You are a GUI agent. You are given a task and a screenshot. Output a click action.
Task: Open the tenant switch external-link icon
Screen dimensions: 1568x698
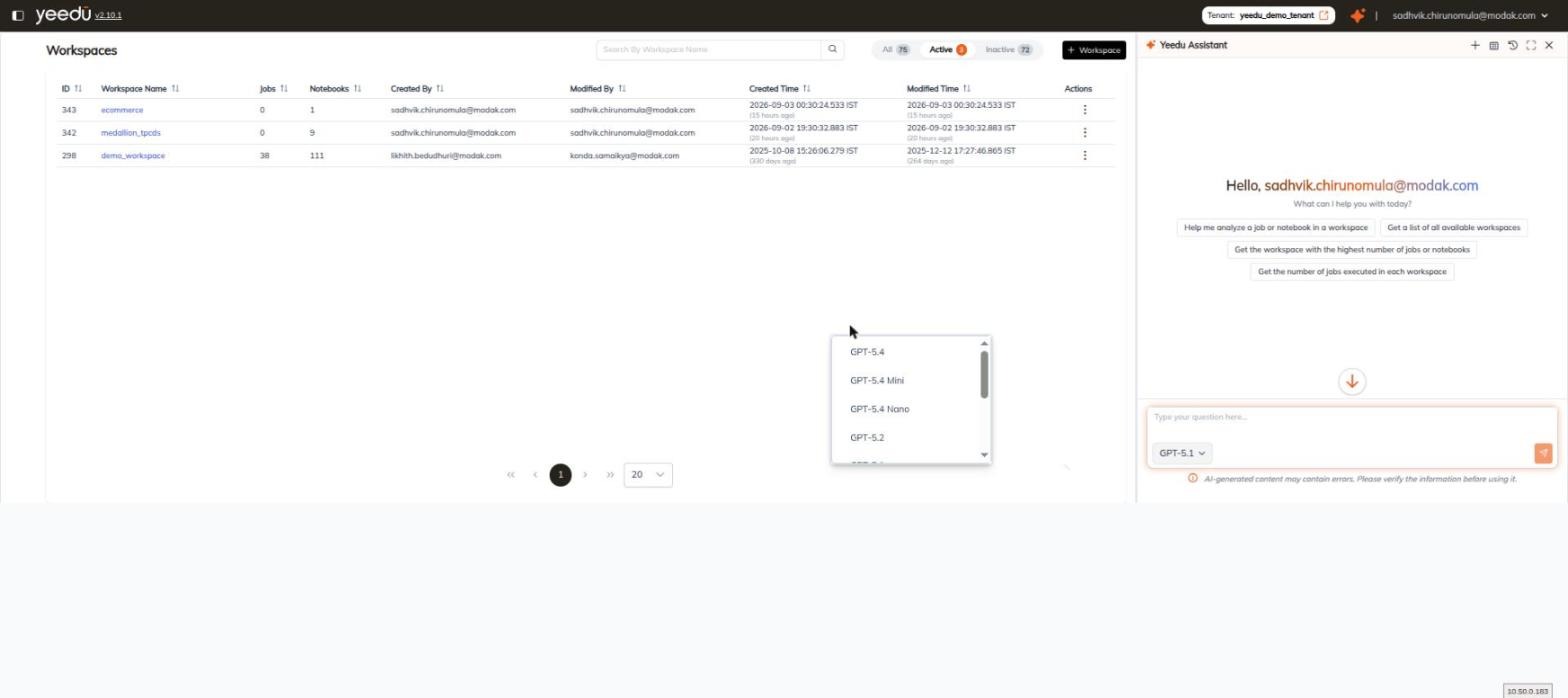click(x=1324, y=15)
